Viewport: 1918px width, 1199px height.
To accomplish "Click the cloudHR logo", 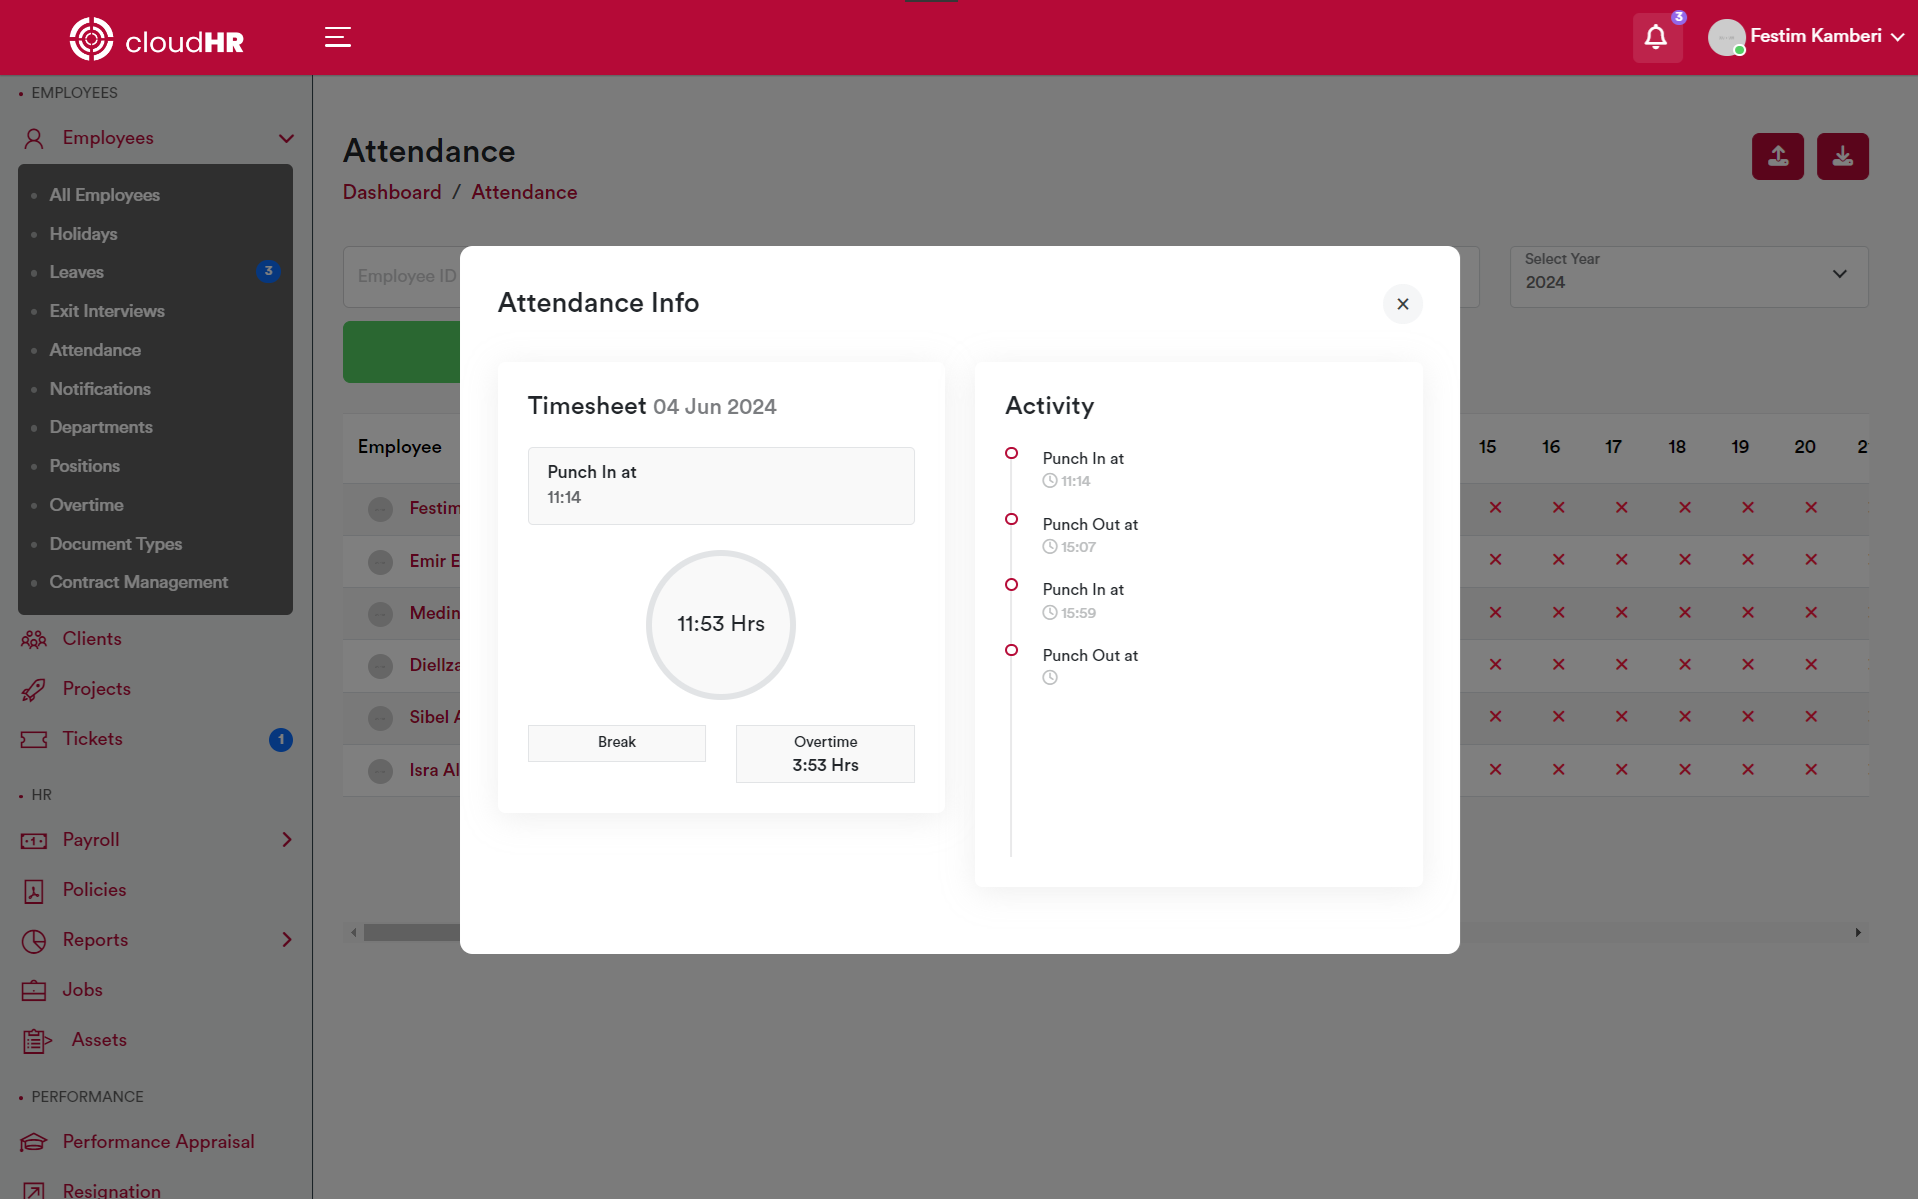I will pos(157,40).
